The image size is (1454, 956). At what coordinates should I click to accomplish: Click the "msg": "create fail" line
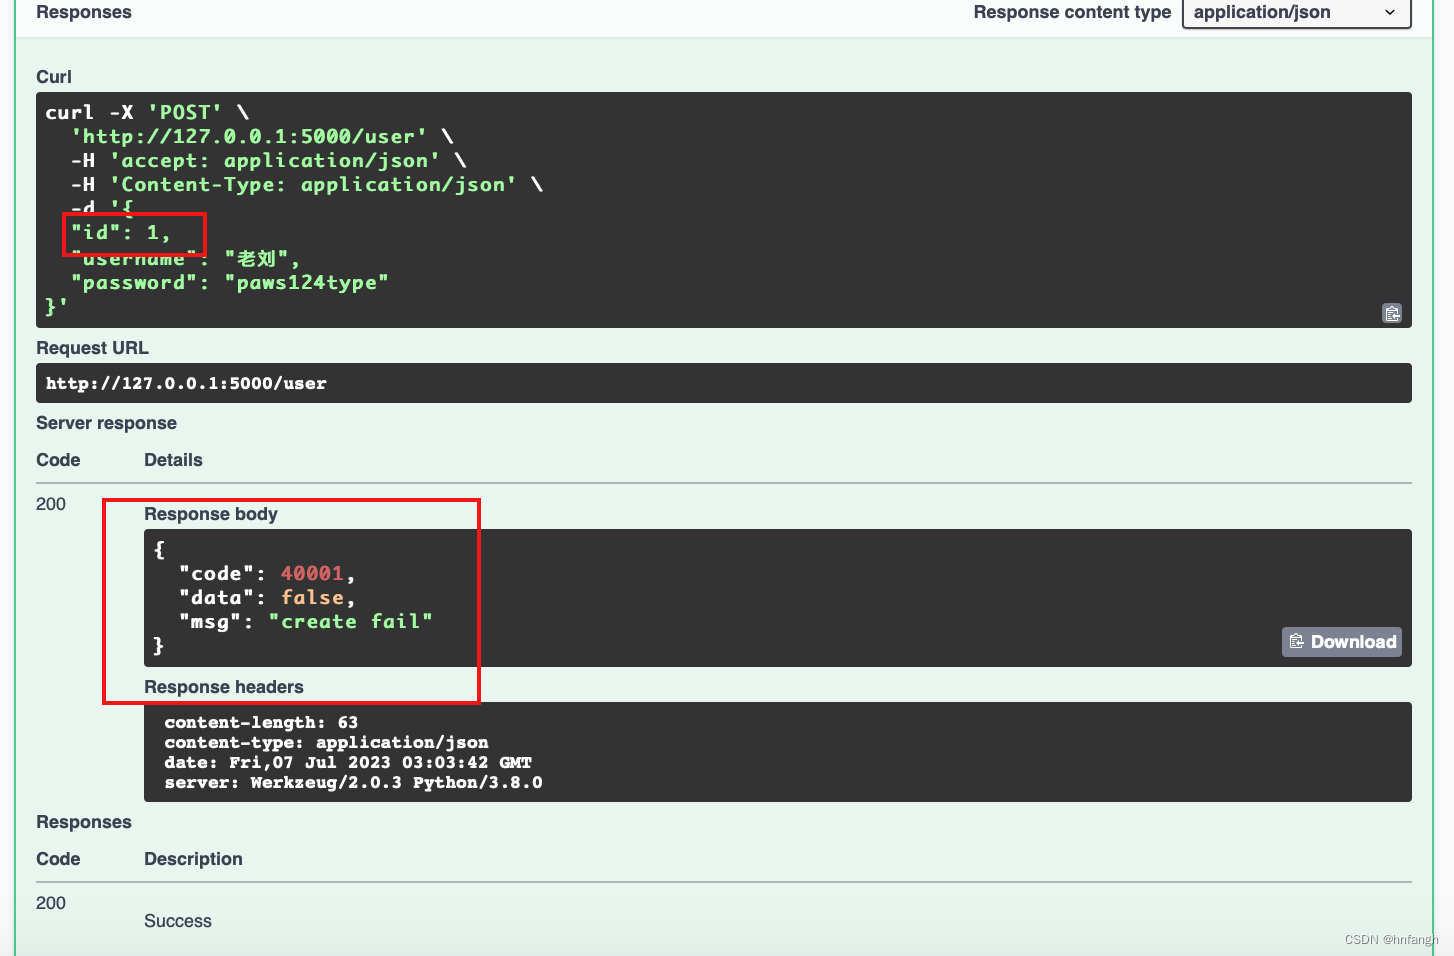[x=306, y=621]
